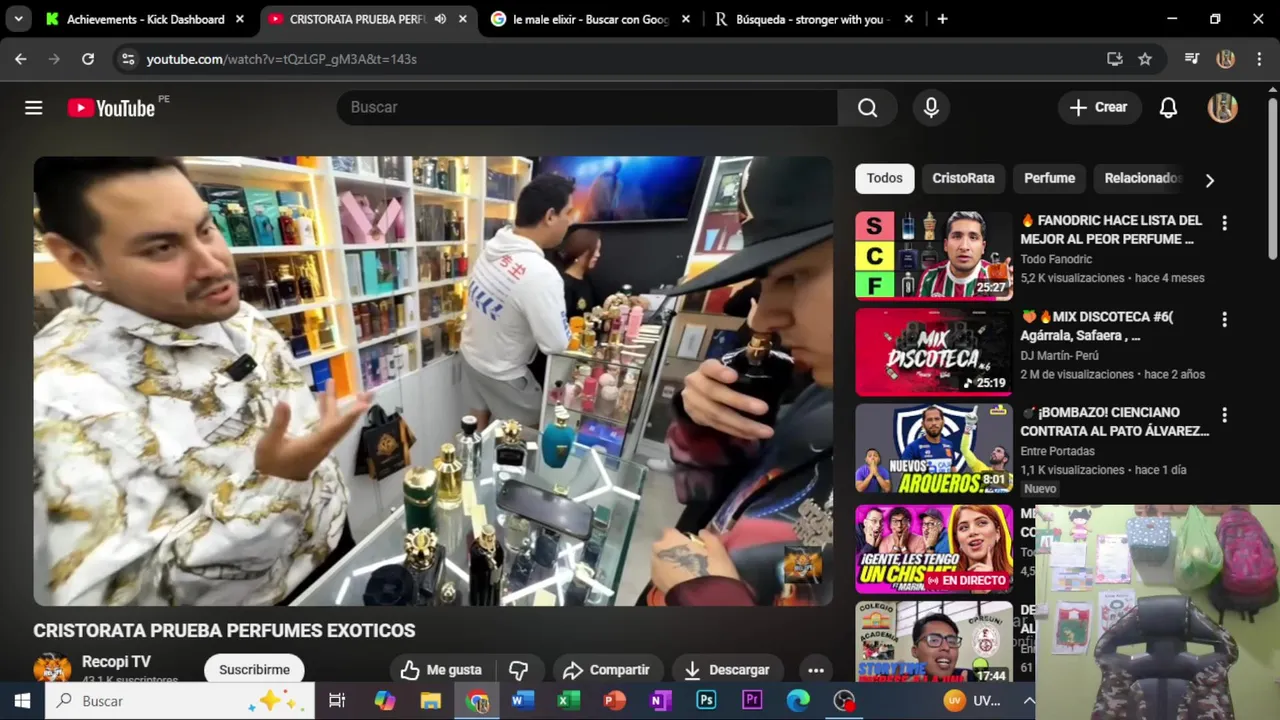Open EN DIRECTO live stream thumbnail
The width and height of the screenshot is (1280, 720).
[934, 548]
